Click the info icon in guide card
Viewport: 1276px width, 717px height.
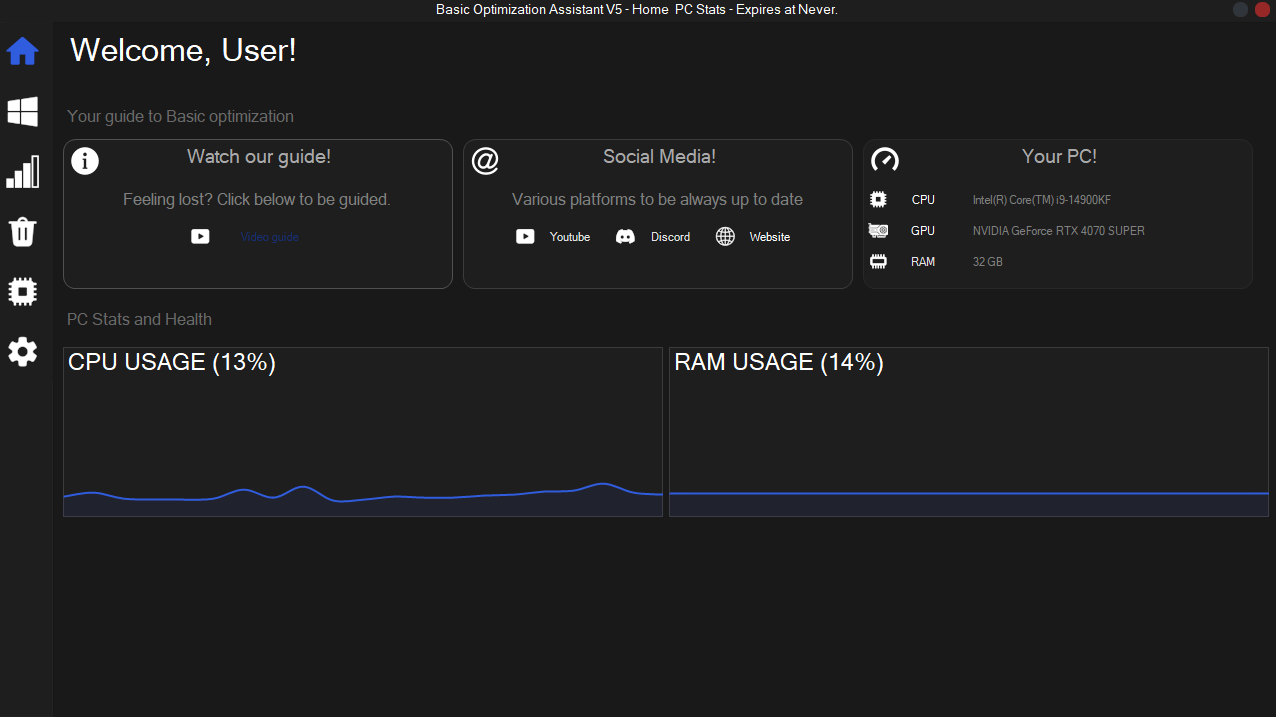click(x=85, y=161)
